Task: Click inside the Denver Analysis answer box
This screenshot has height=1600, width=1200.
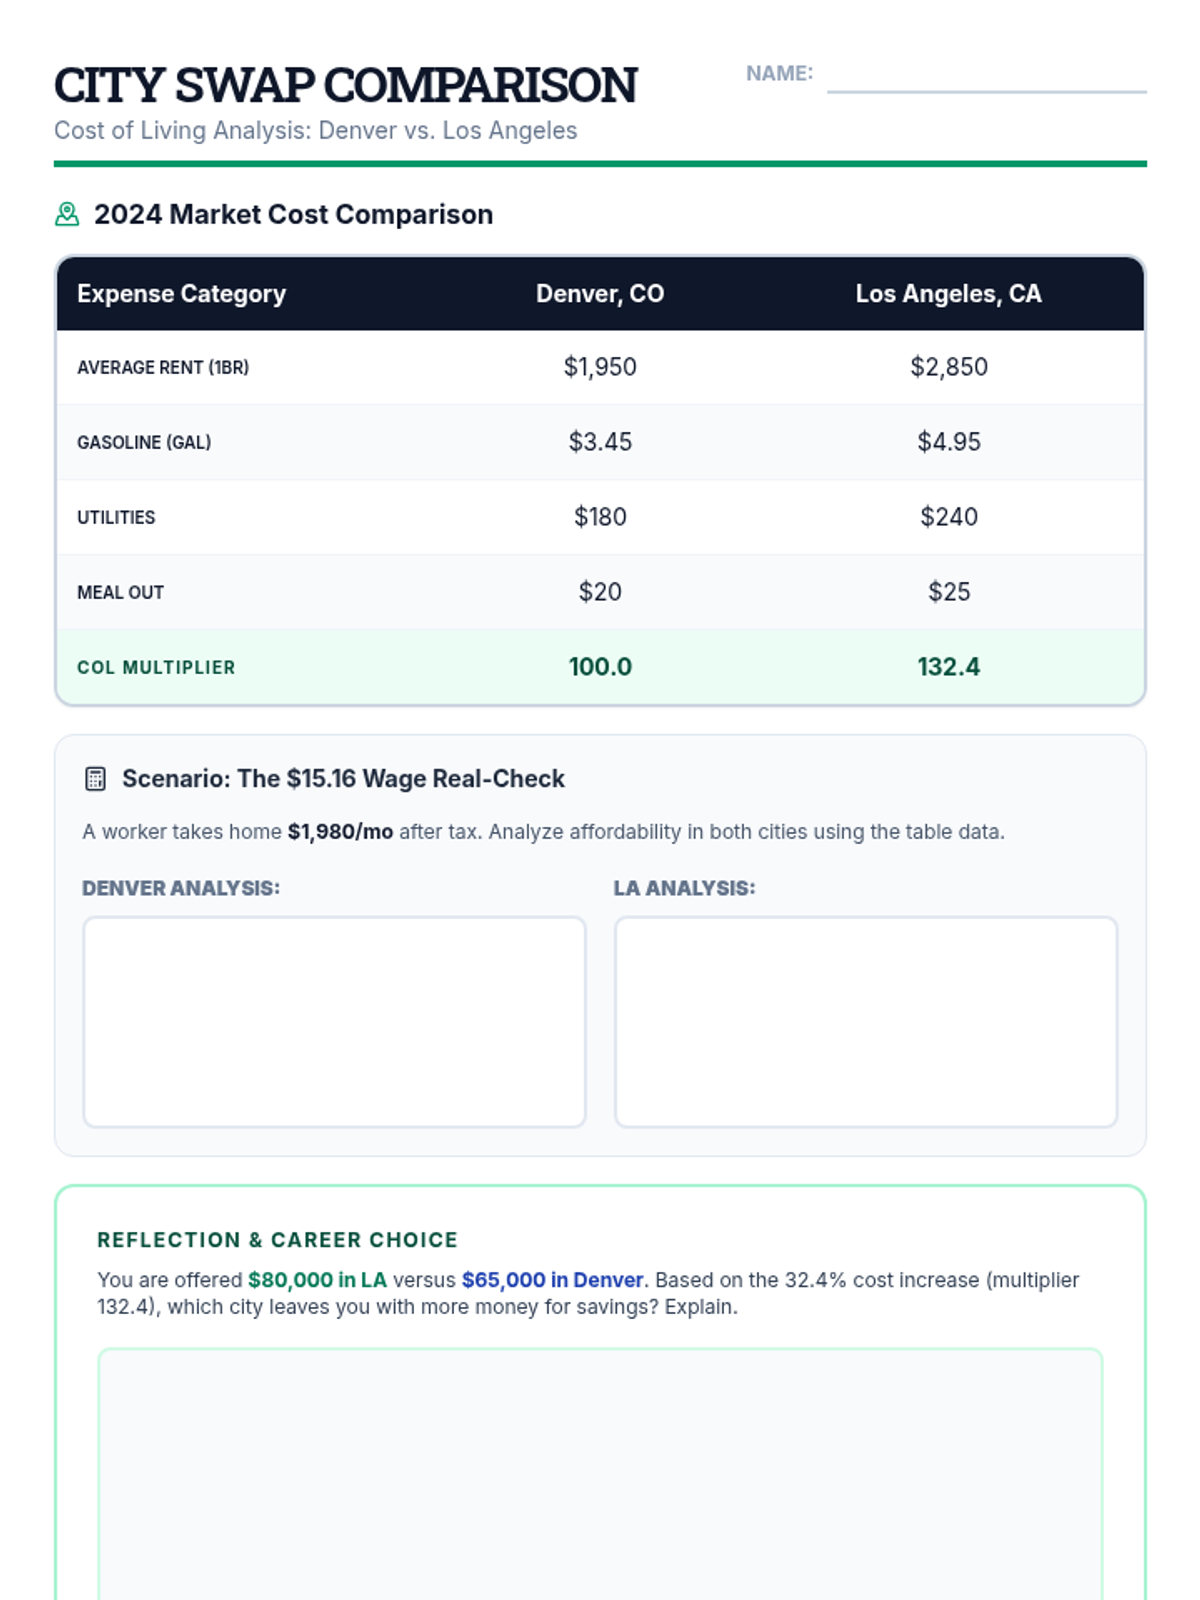Action: 334,1021
